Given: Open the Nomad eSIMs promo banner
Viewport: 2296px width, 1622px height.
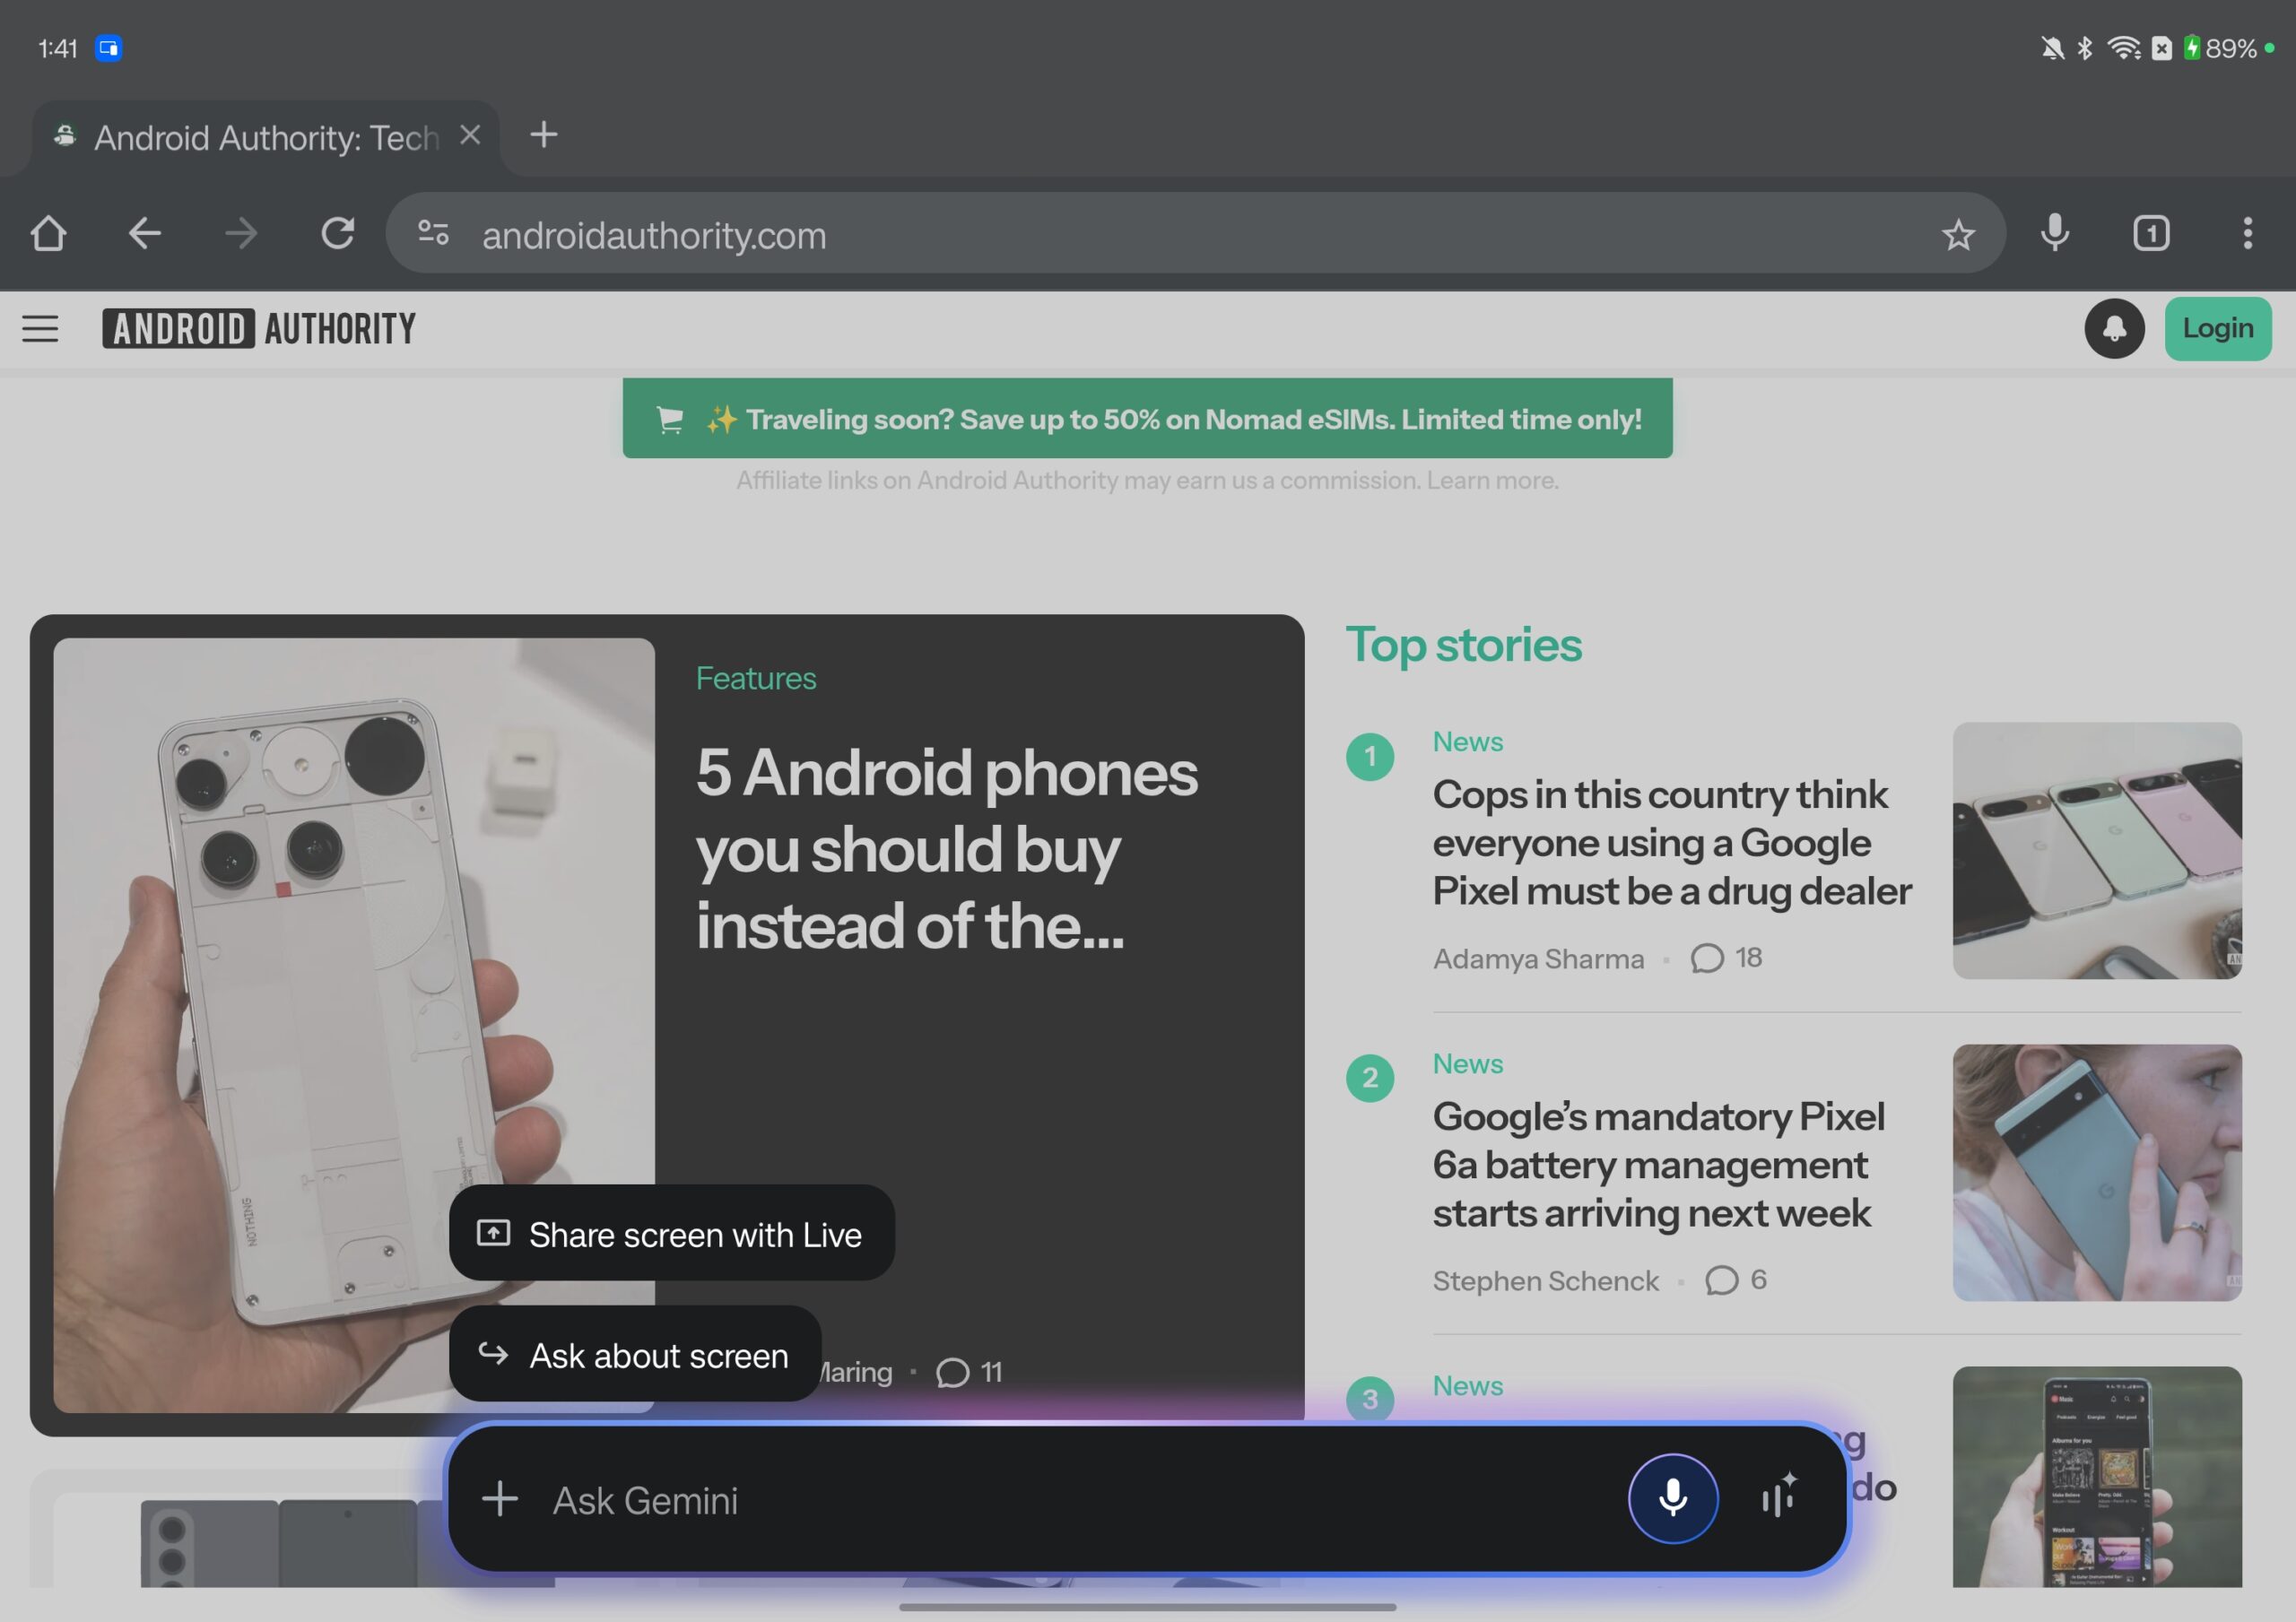Looking at the screenshot, I should coord(1147,419).
